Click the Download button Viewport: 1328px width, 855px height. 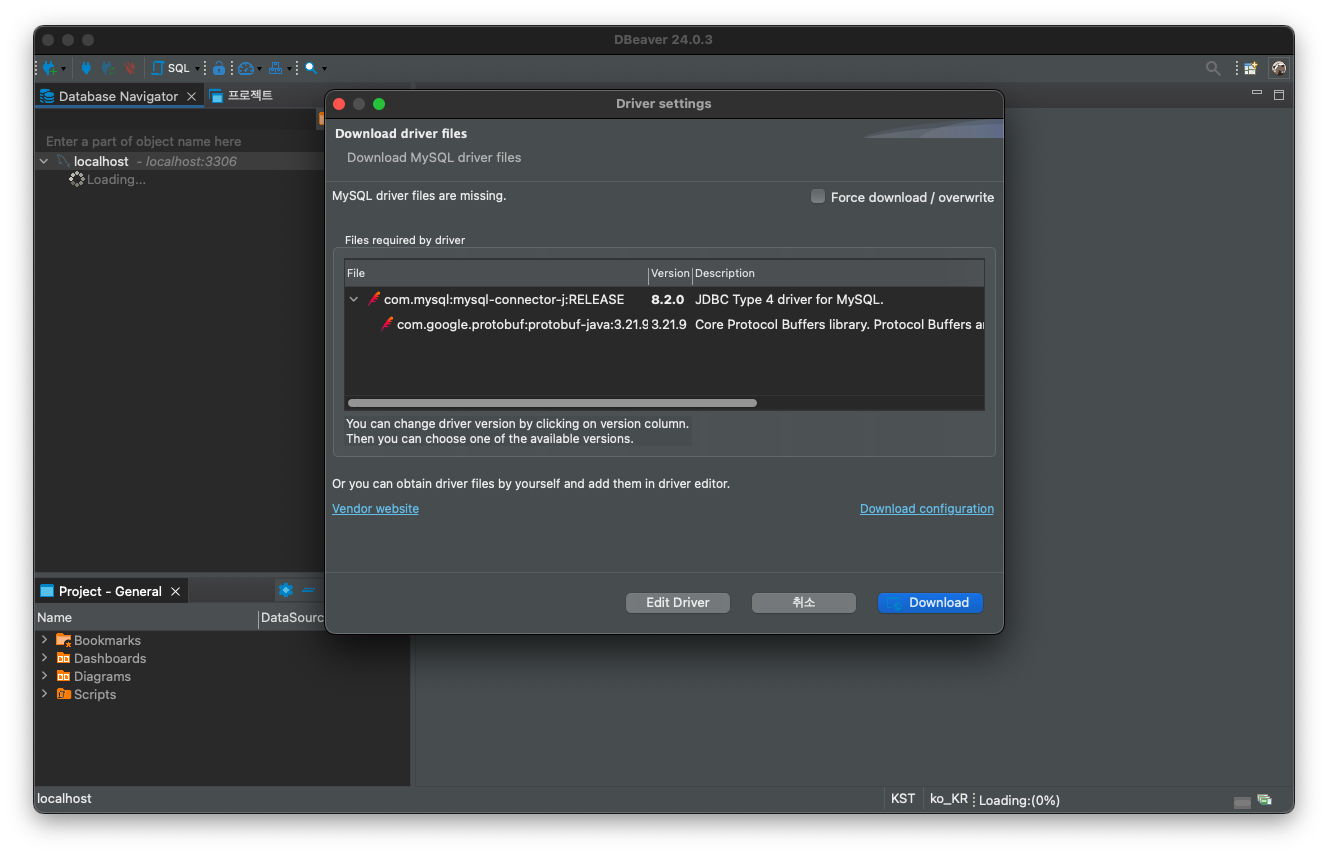(x=930, y=603)
